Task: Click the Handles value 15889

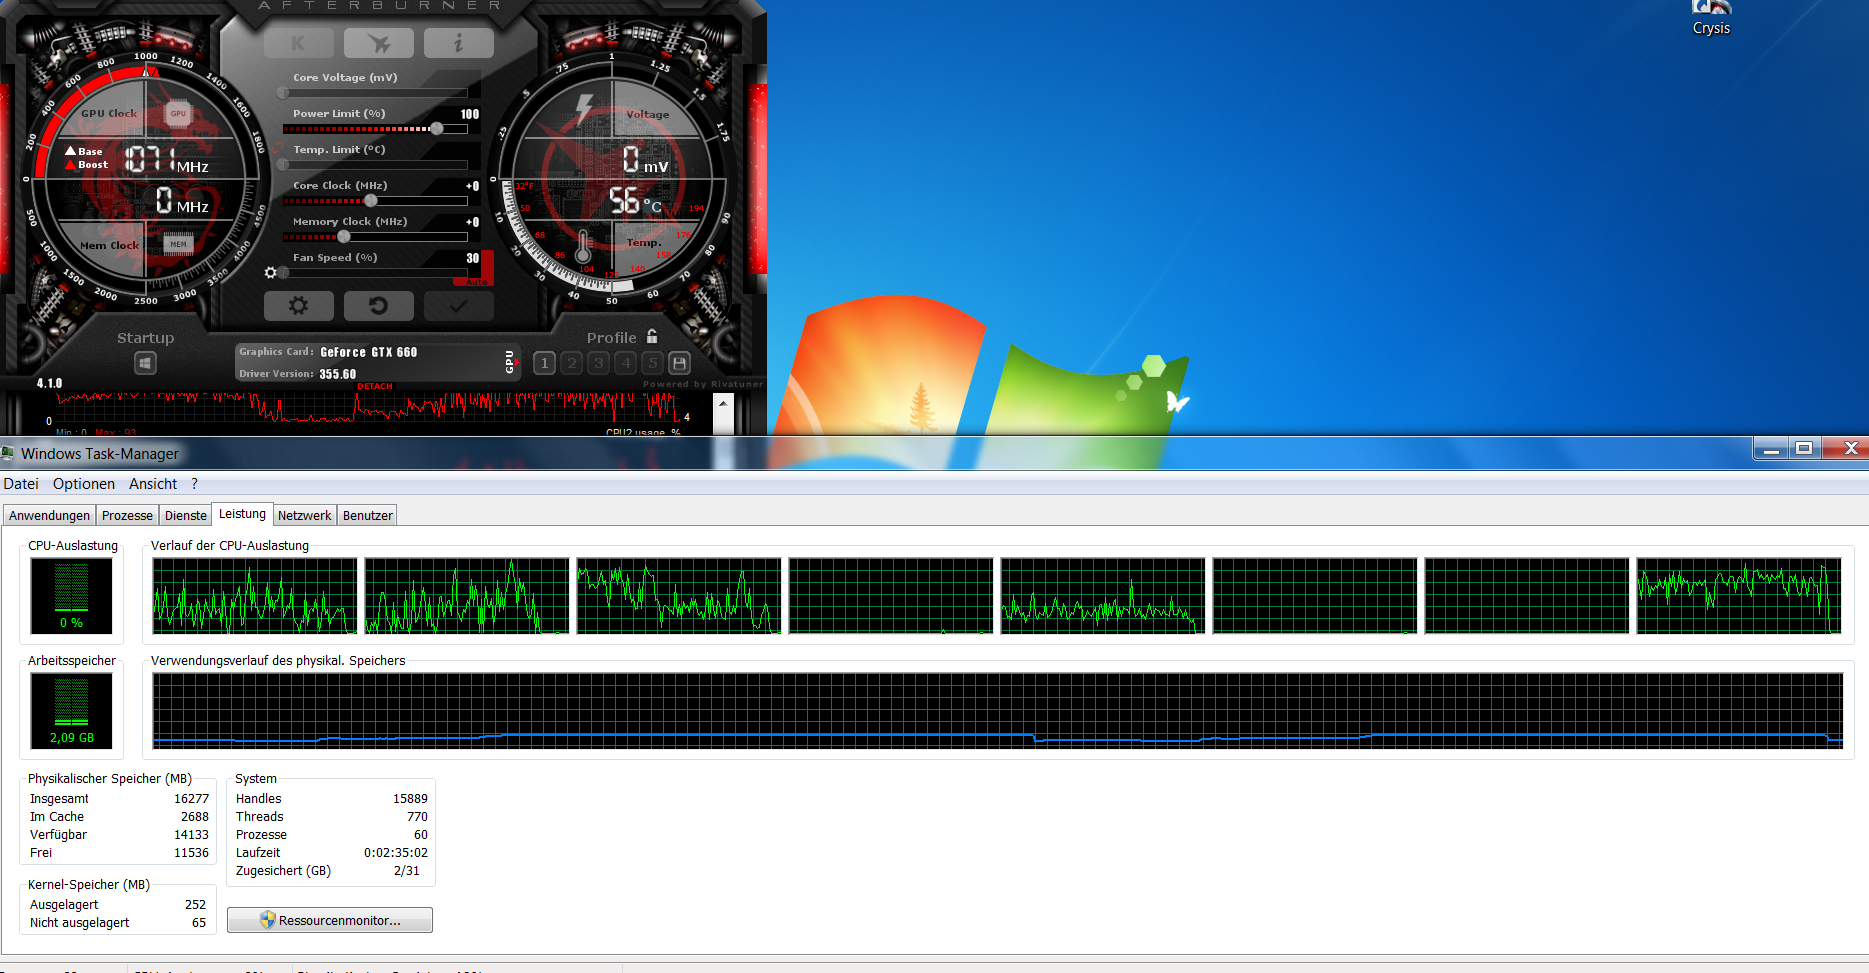Action: click(x=410, y=799)
